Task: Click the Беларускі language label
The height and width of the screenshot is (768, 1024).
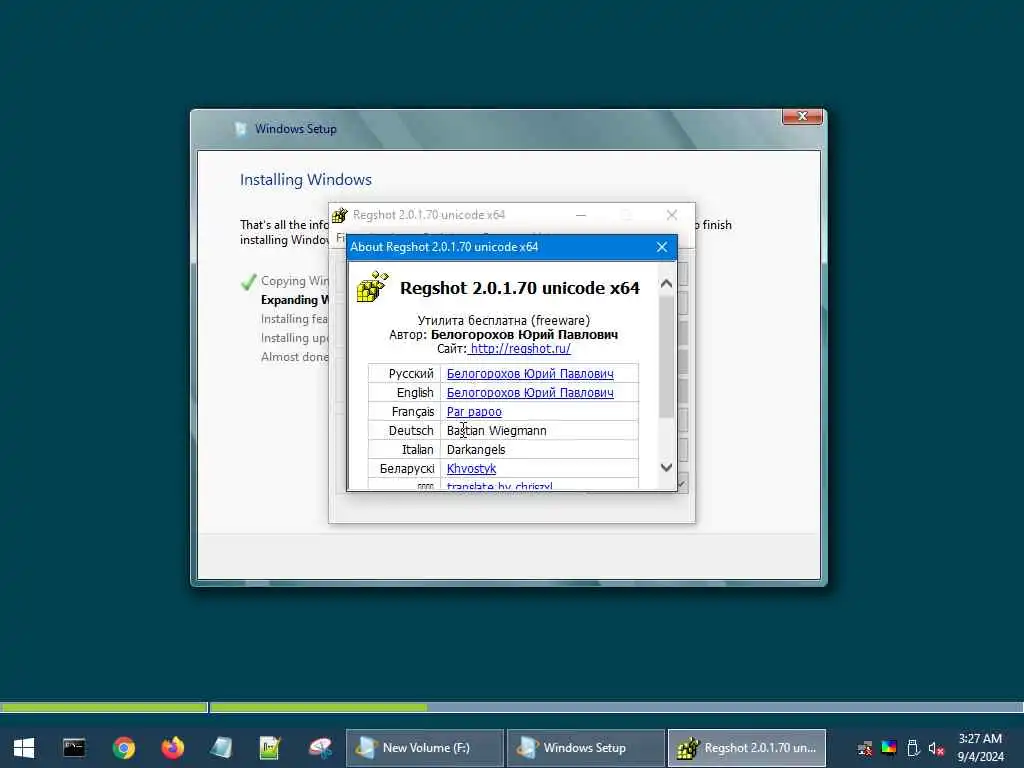Action: point(407,468)
